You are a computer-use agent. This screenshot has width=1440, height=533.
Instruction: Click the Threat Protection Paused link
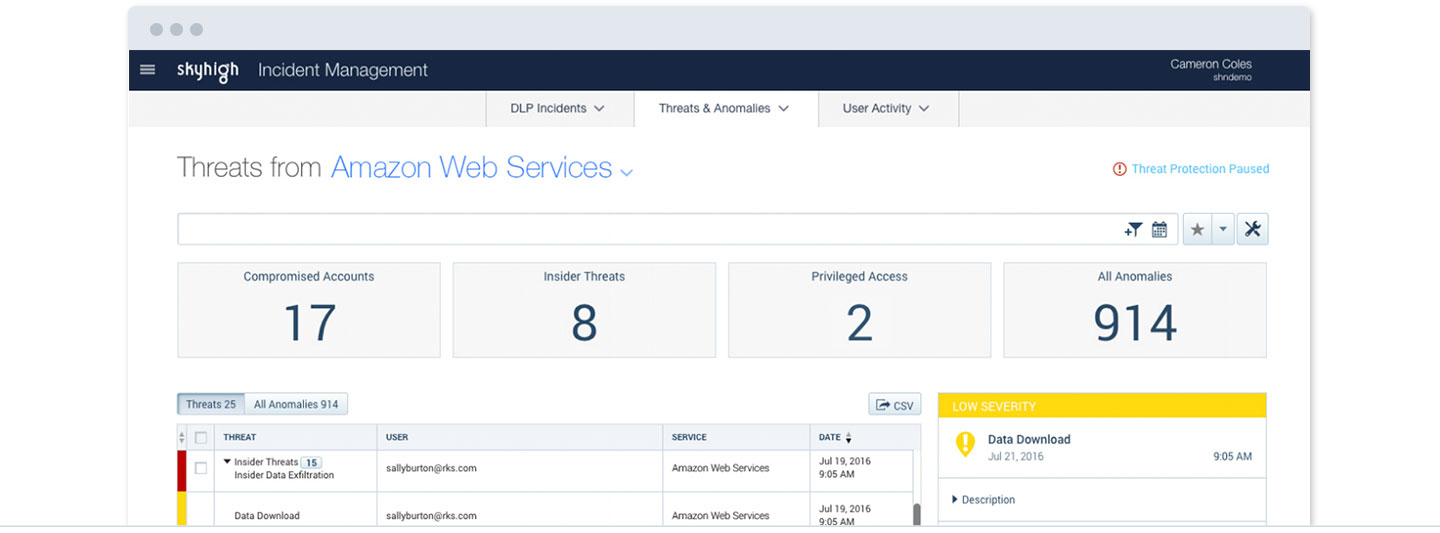pos(1200,169)
